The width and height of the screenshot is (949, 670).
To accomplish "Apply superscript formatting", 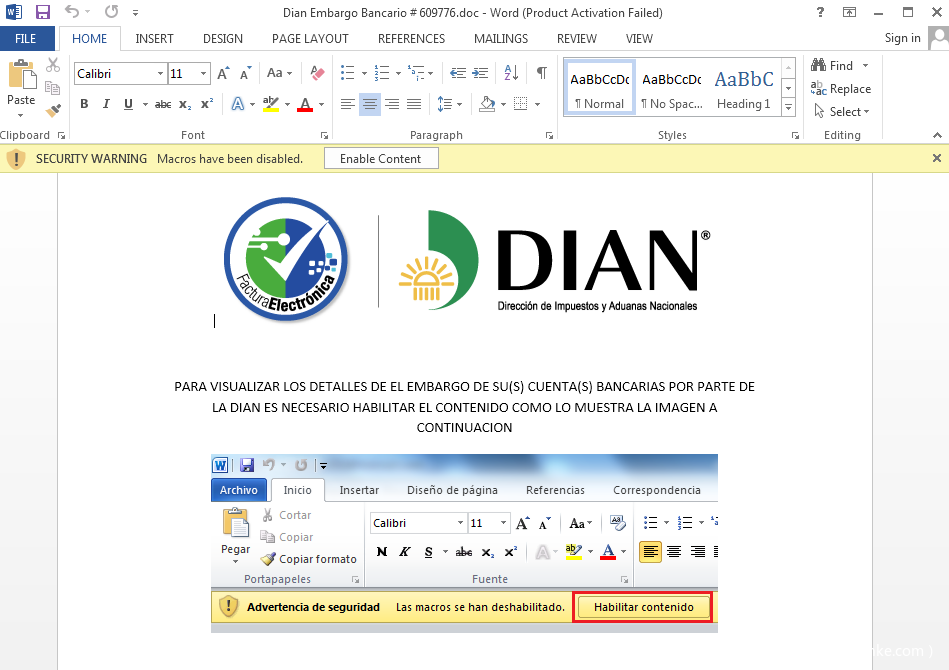I will [x=207, y=104].
